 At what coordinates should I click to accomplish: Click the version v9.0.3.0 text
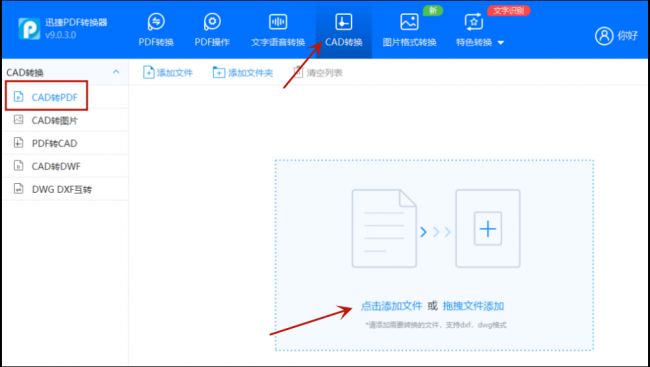pyautogui.click(x=61, y=35)
